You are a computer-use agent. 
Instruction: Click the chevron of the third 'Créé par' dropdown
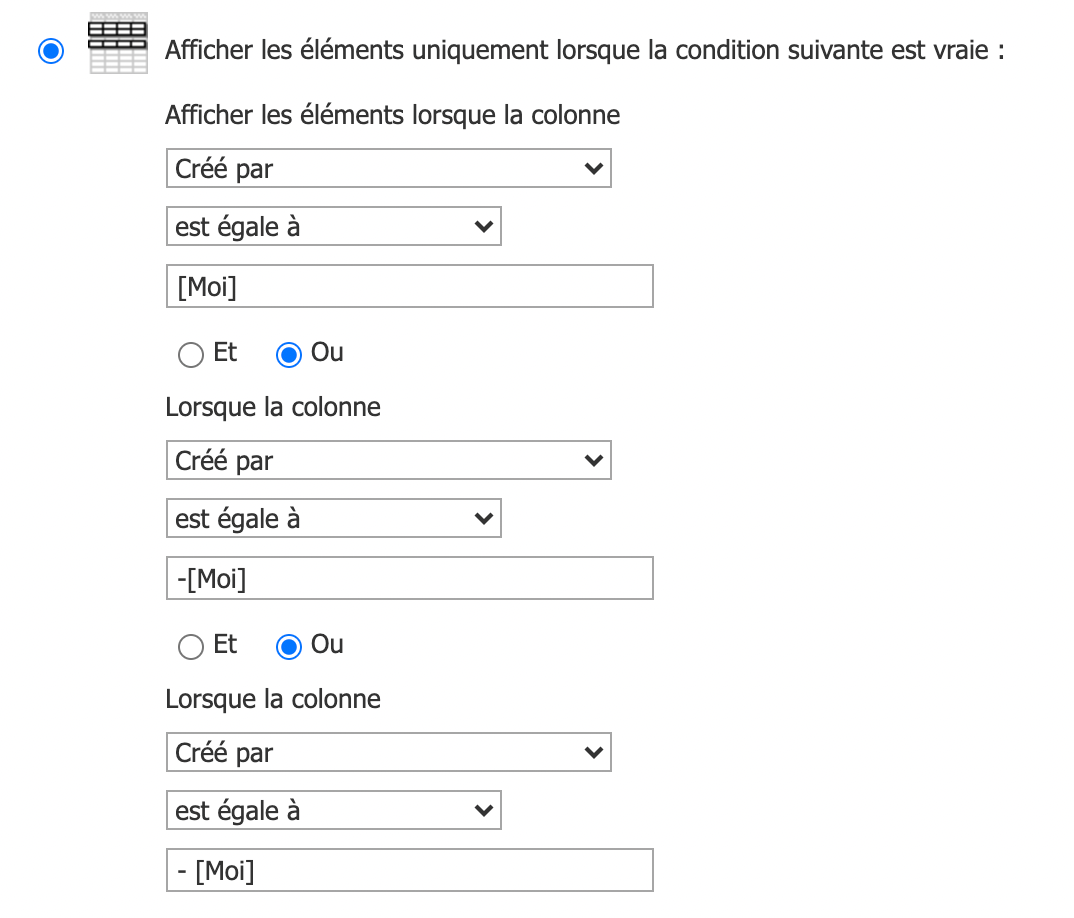(594, 752)
